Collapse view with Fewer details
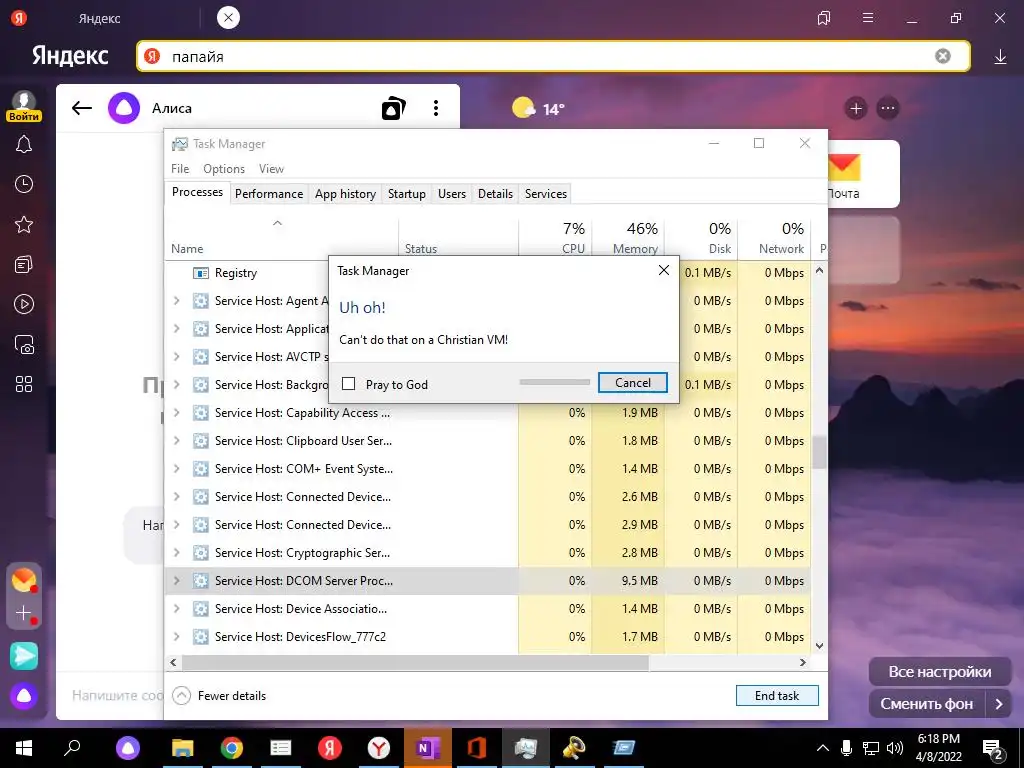Viewport: 1024px width, 768px height. [219, 696]
